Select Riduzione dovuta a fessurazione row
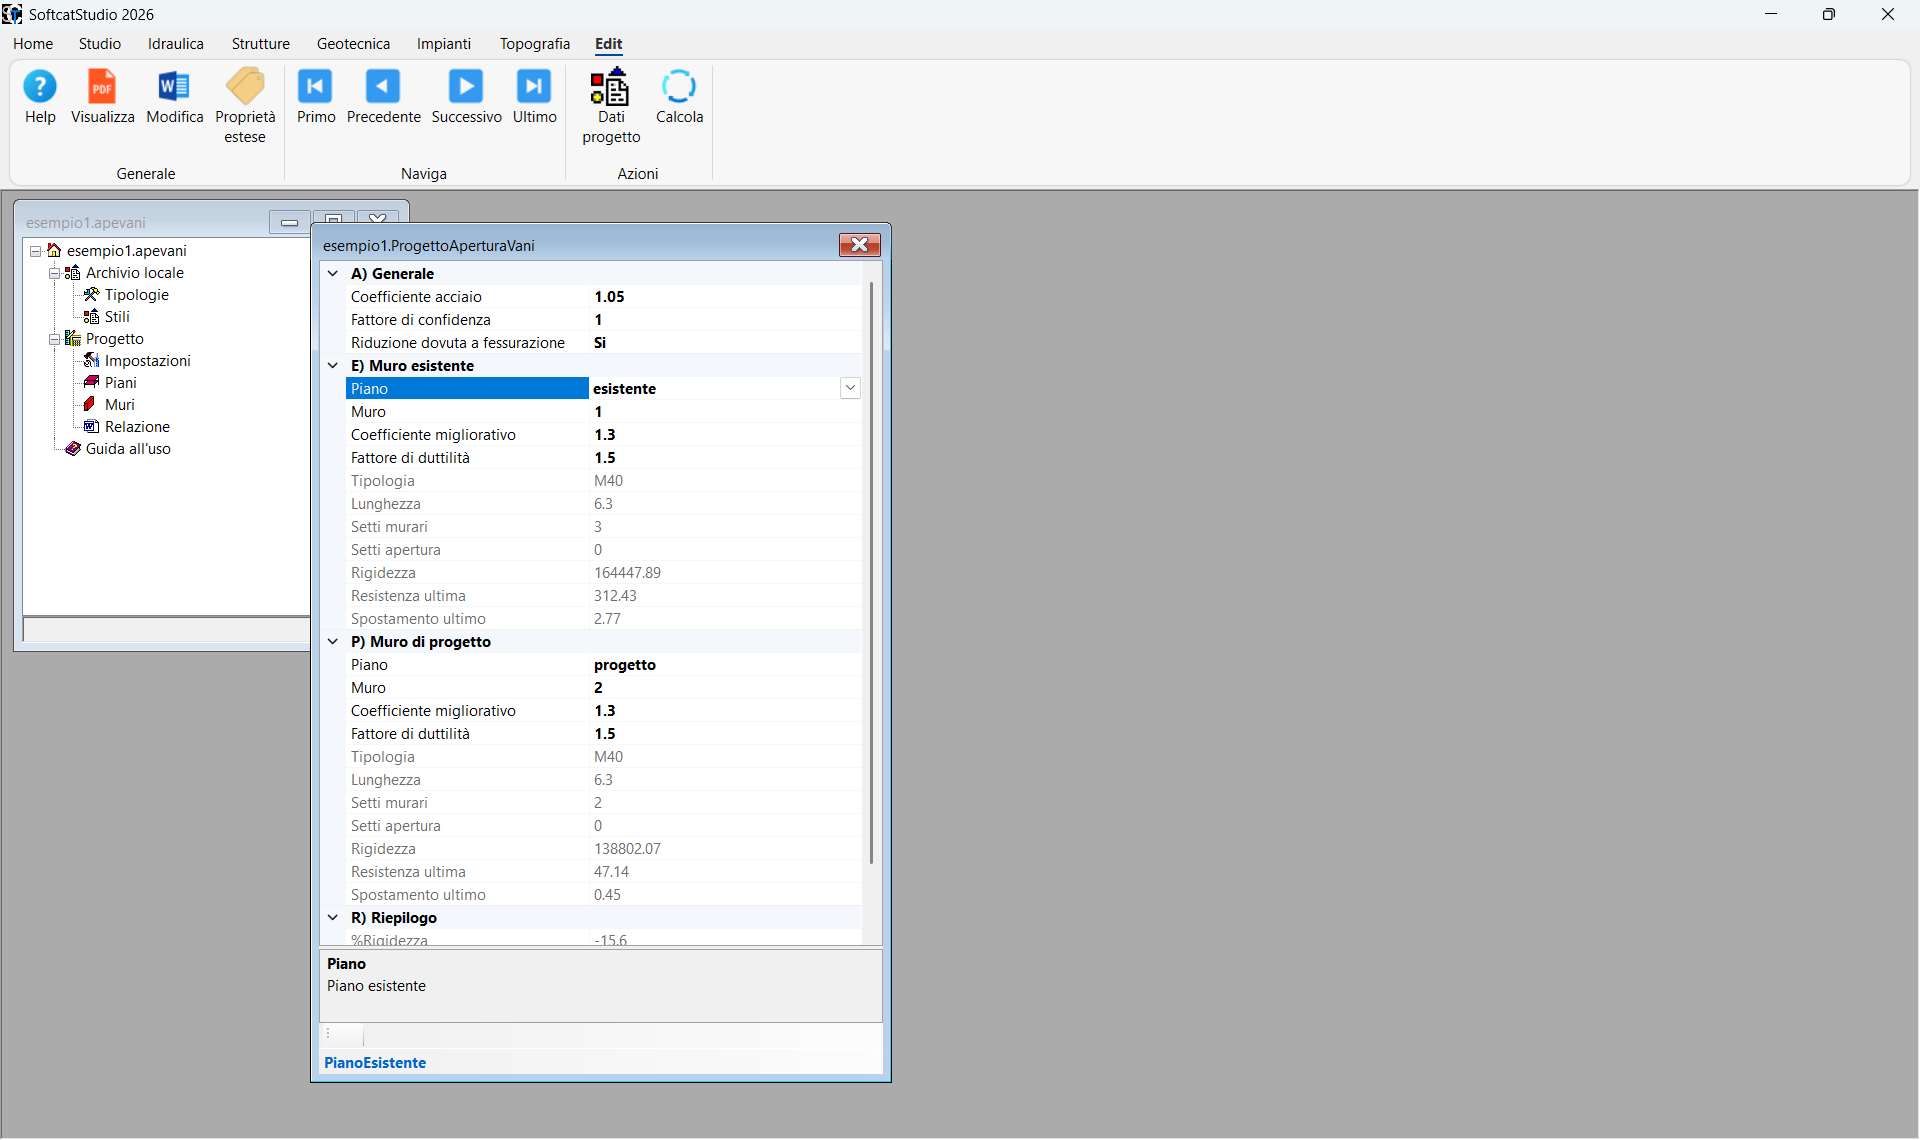 pyautogui.click(x=604, y=343)
